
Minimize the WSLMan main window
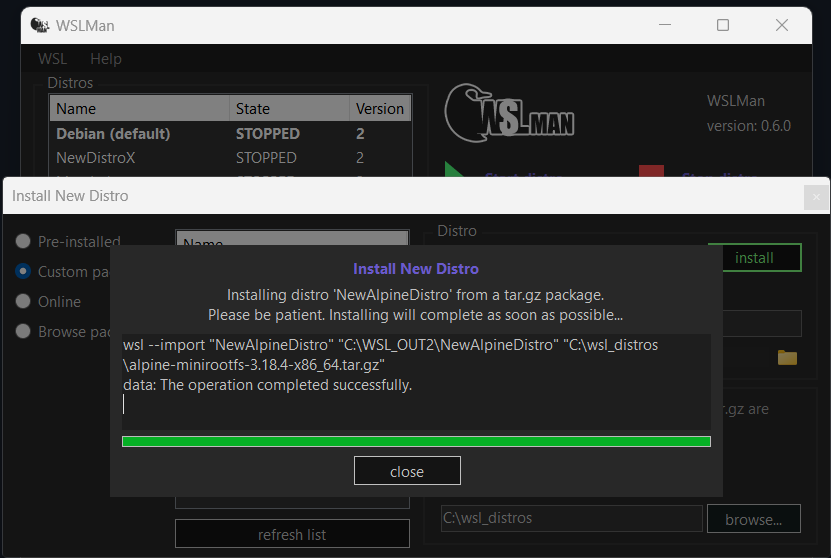(668, 25)
